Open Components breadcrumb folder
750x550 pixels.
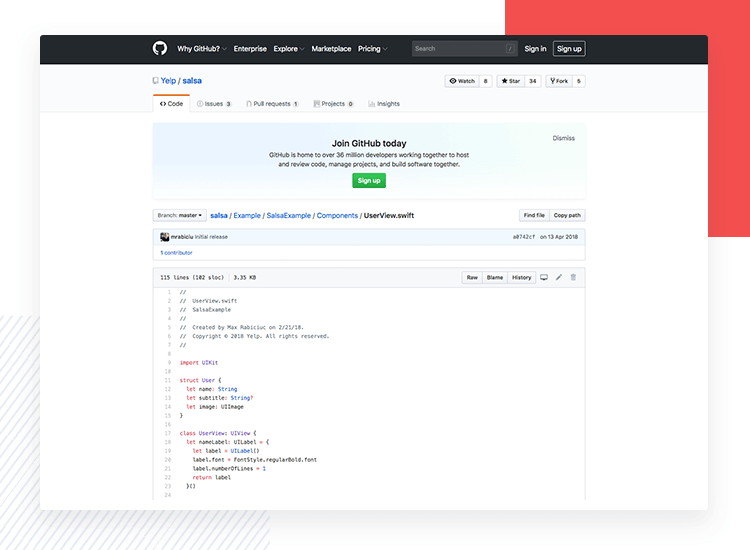tap(337, 216)
